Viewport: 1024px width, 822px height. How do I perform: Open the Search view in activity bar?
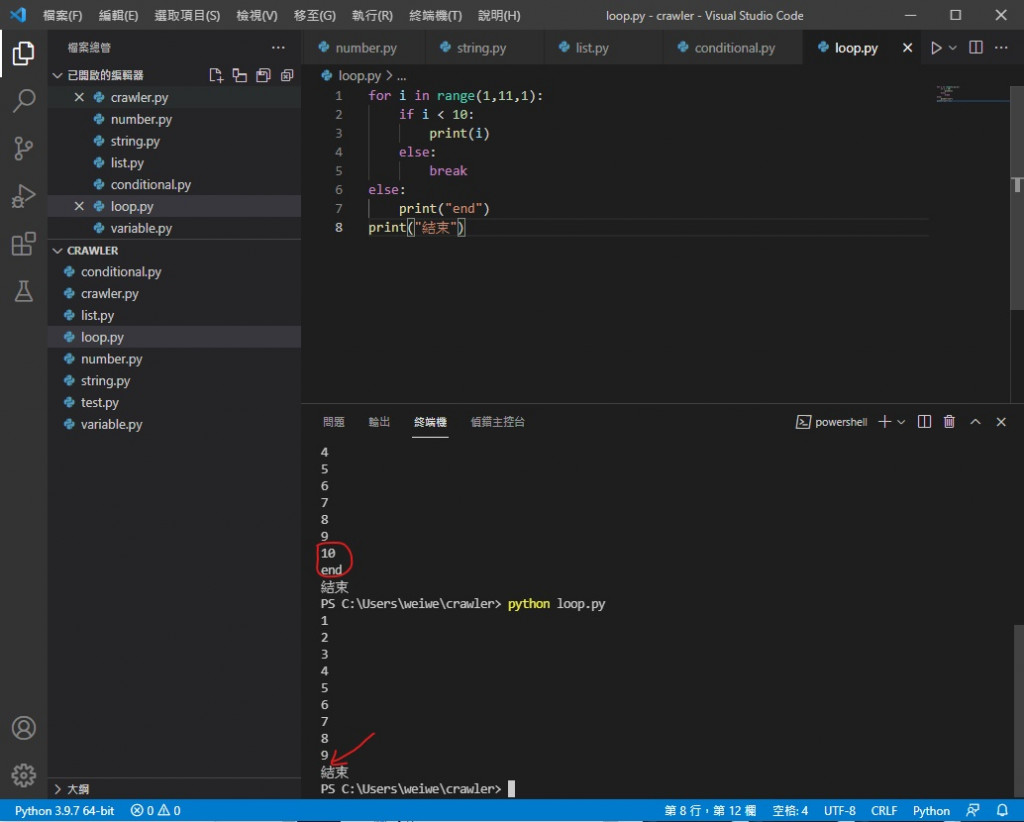(x=24, y=101)
